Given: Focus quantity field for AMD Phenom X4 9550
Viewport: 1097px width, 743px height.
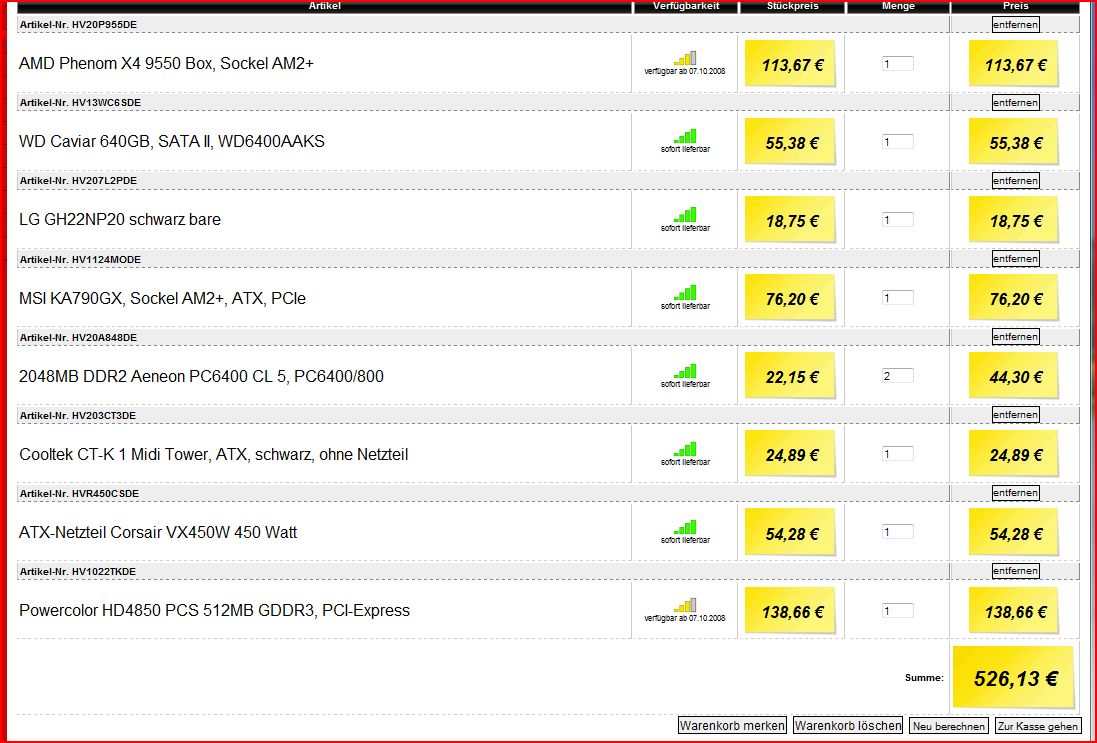Looking at the screenshot, I should tap(898, 64).
